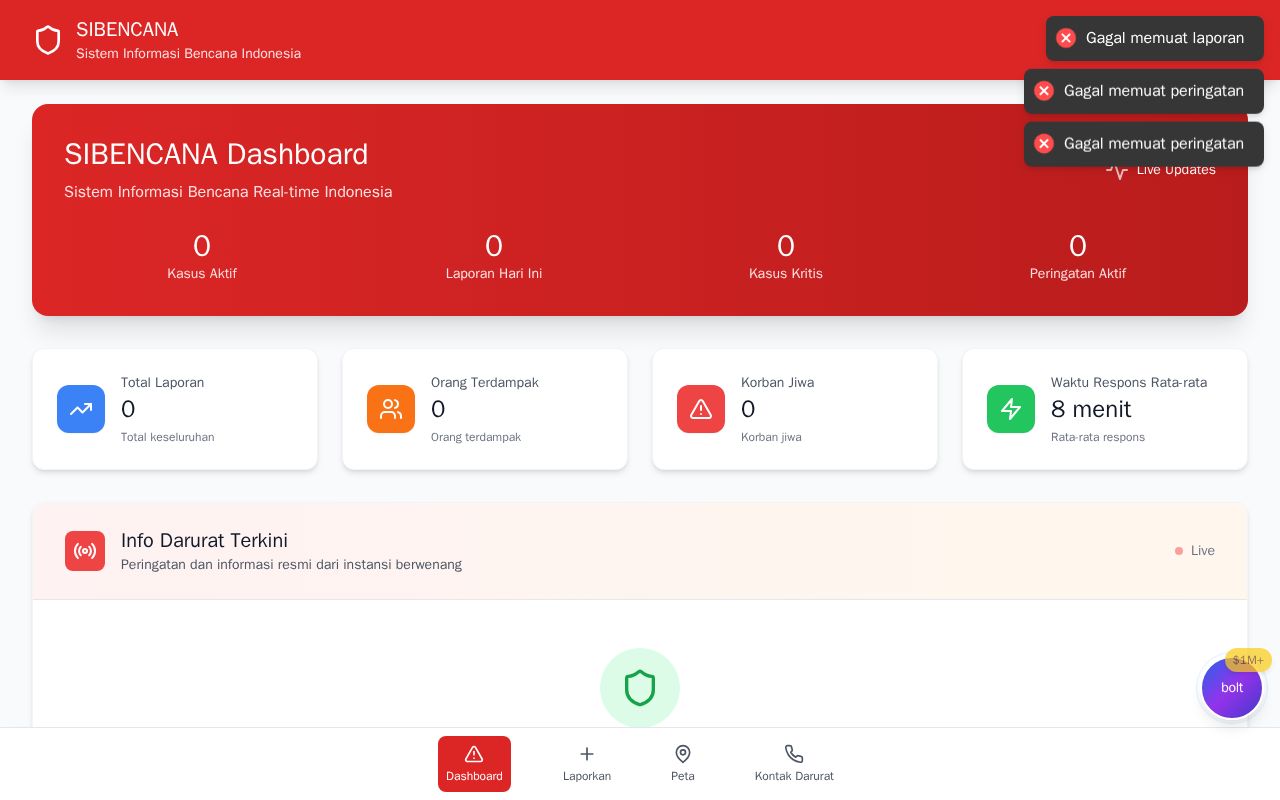Viewport: 1280px width, 800px height.
Task: Click the 'Korban Jiwa' card title
Action: pyautogui.click(x=777, y=383)
